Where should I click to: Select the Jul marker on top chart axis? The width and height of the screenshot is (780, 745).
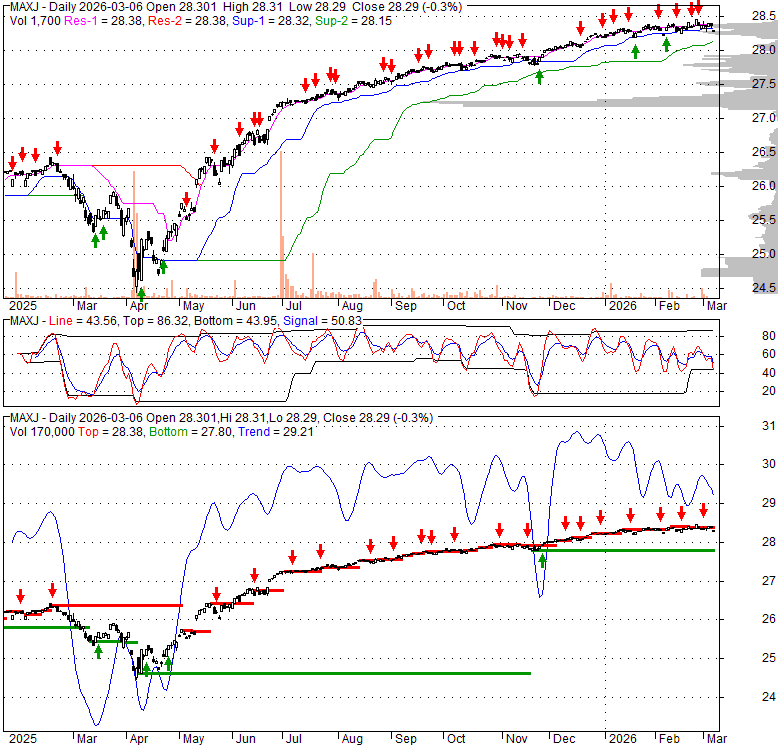295,304
